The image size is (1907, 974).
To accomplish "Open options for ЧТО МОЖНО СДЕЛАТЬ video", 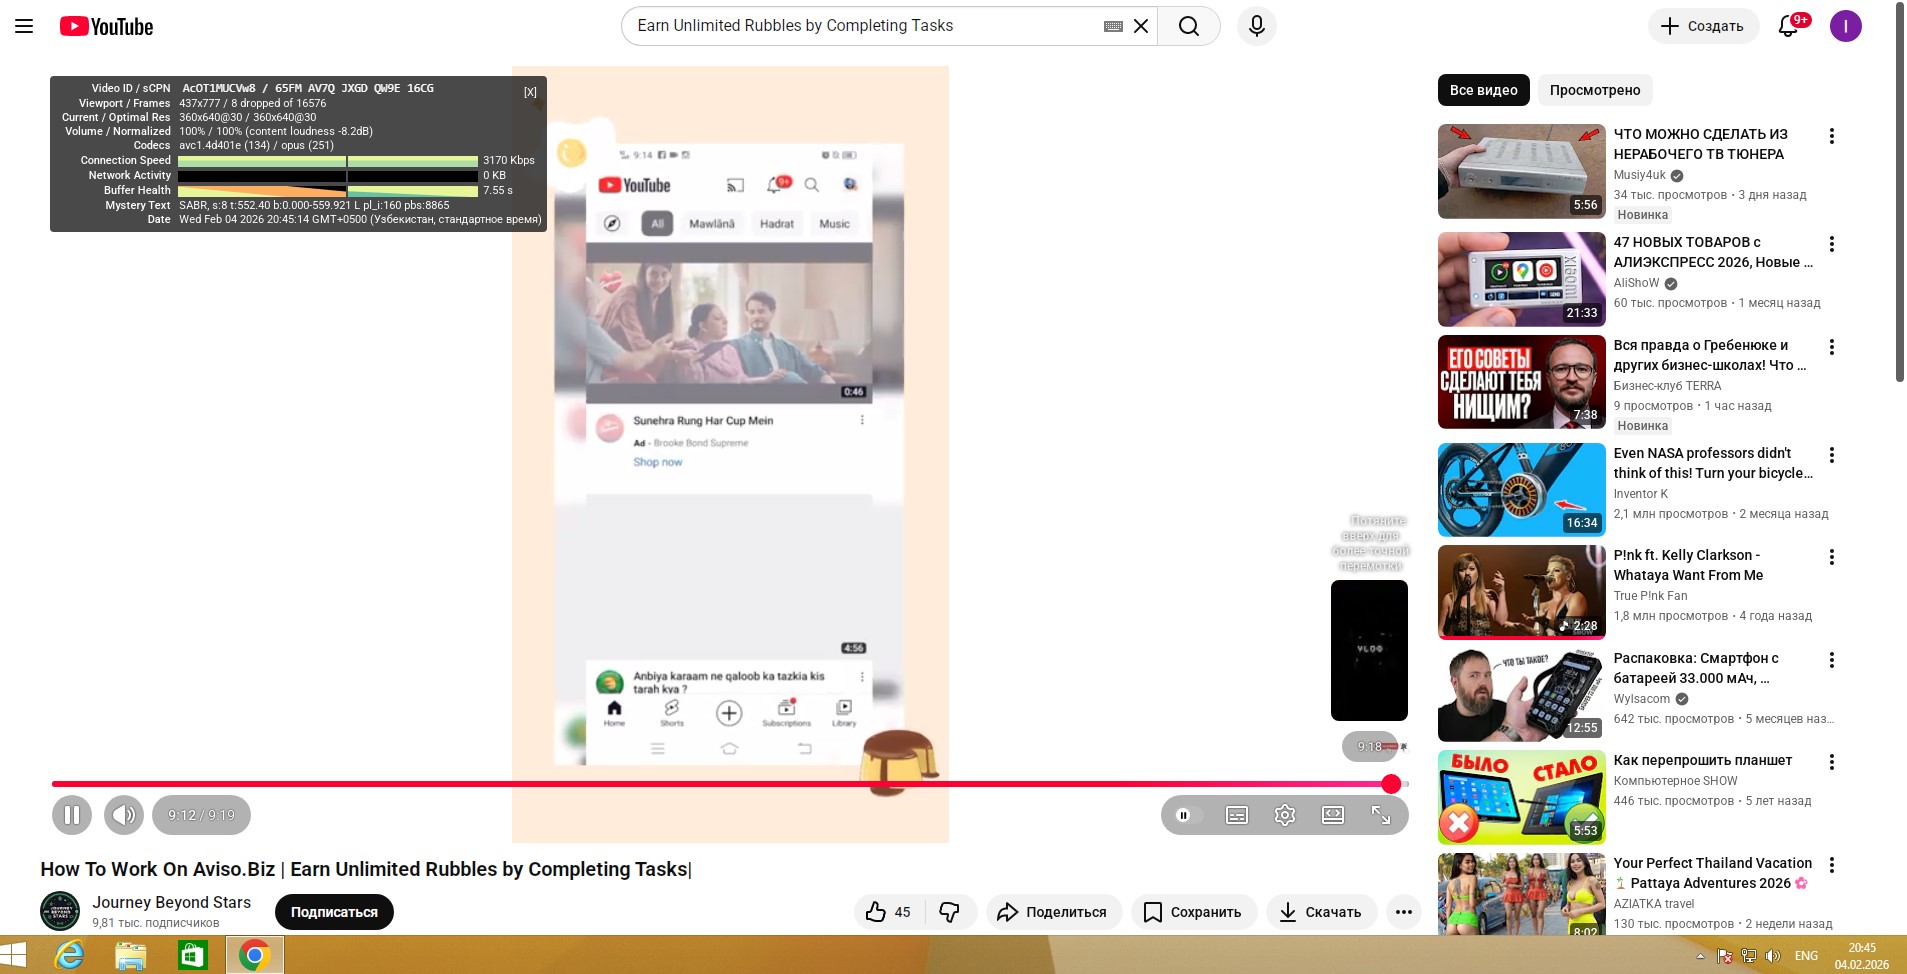I will pos(1832,136).
